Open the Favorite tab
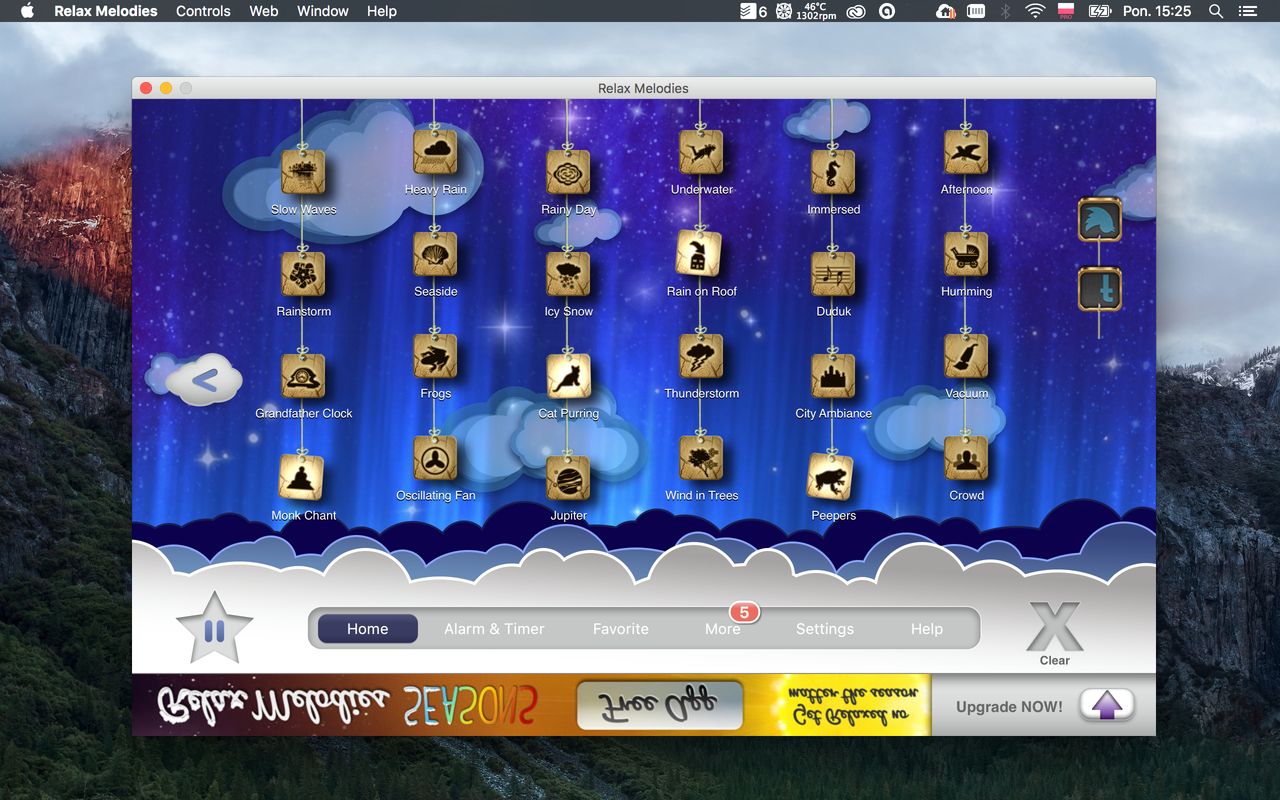The height and width of the screenshot is (800, 1280). pos(620,629)
